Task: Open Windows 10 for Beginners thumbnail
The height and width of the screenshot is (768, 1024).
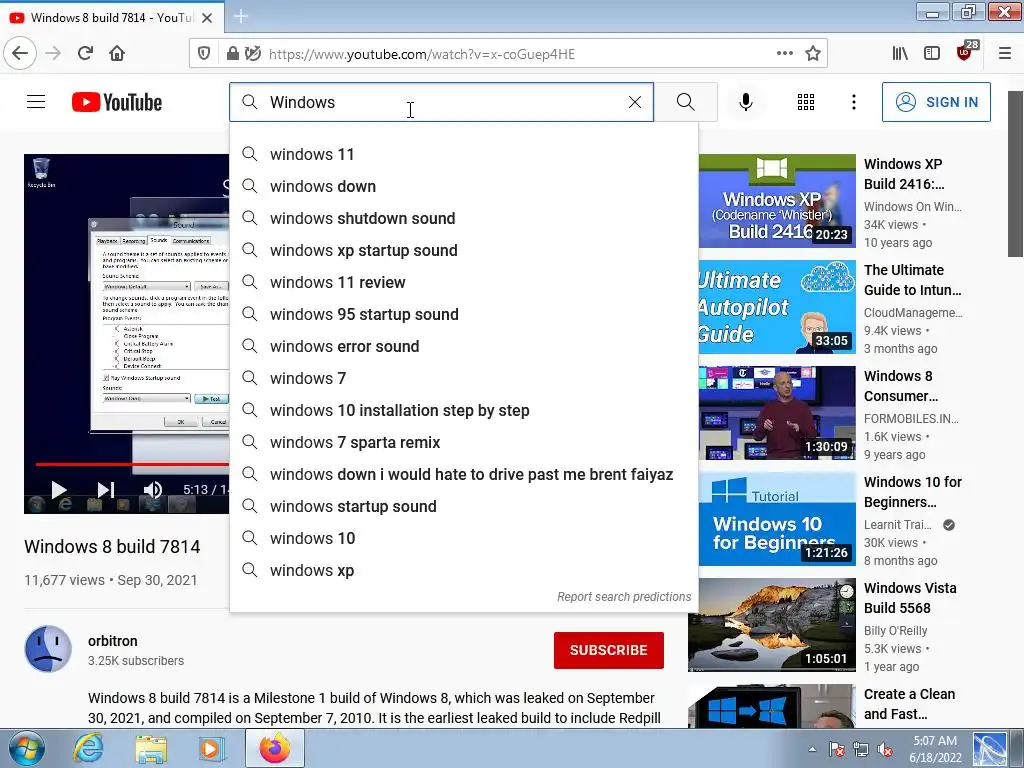Action: [x=777, y=519]
